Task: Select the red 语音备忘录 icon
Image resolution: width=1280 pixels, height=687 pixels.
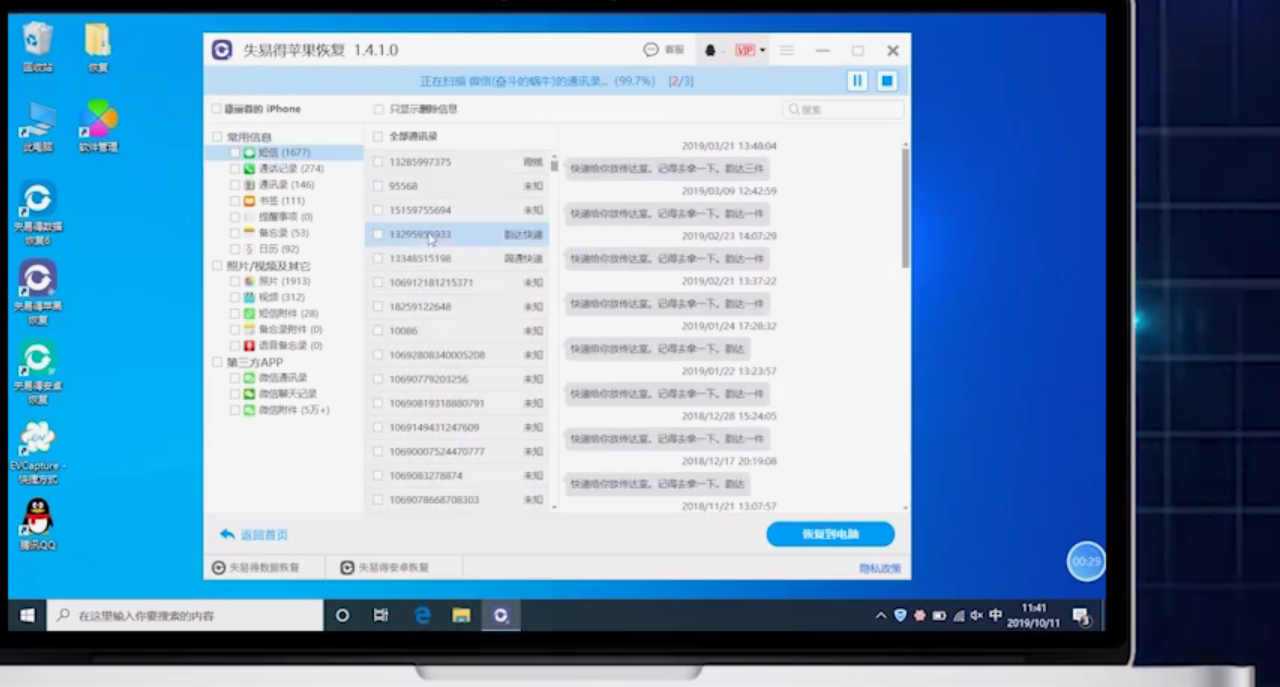Action: 249,346
